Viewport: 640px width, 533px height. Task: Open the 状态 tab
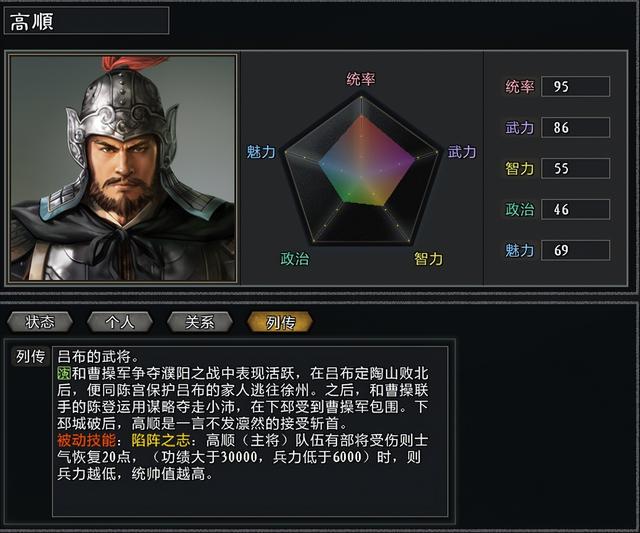pos(40,322)
